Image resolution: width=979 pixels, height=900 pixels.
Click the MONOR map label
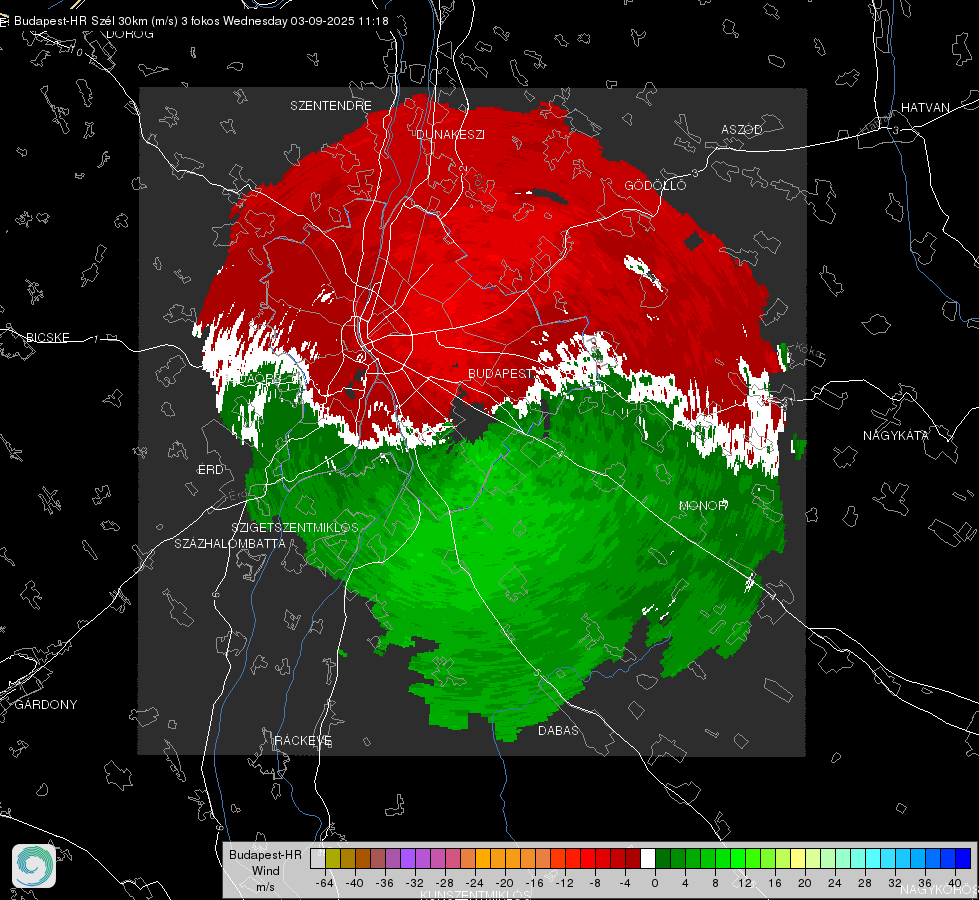[x=703, y=505]
